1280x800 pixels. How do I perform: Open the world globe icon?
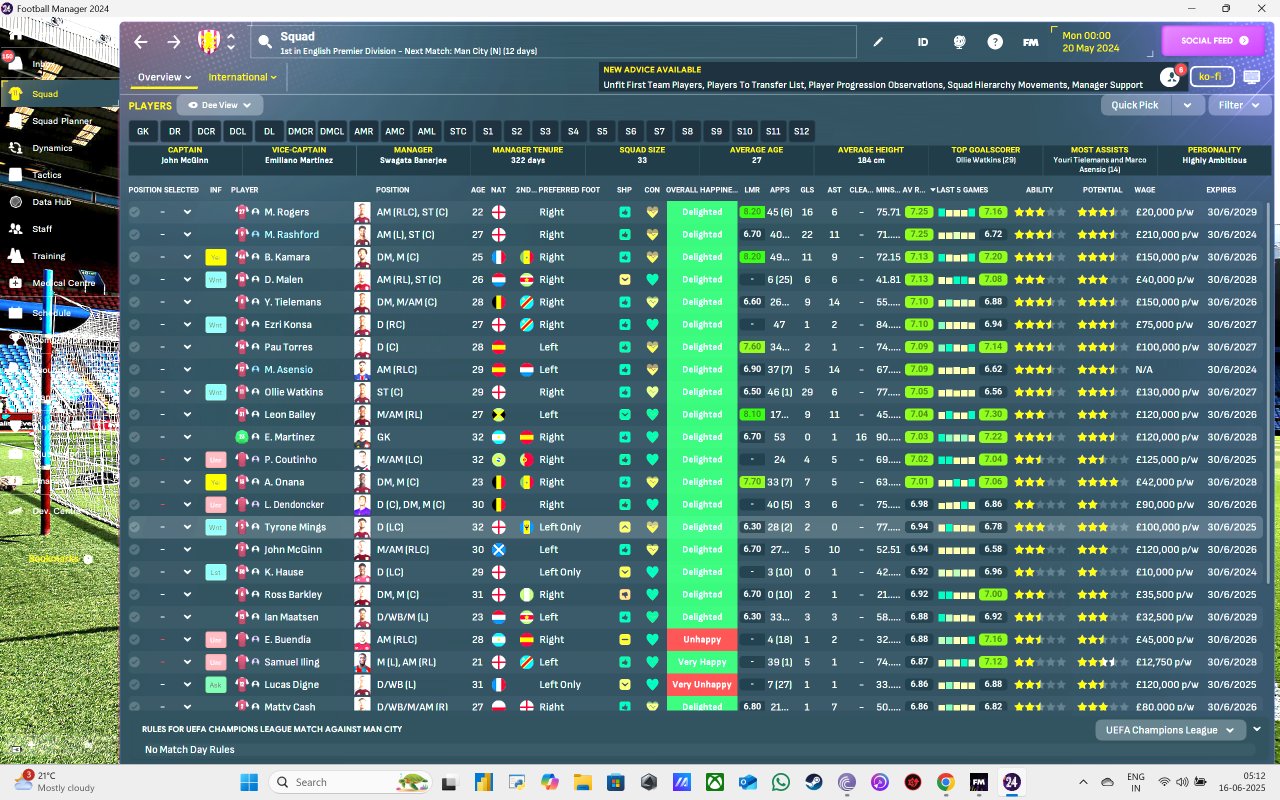(959, 42)
